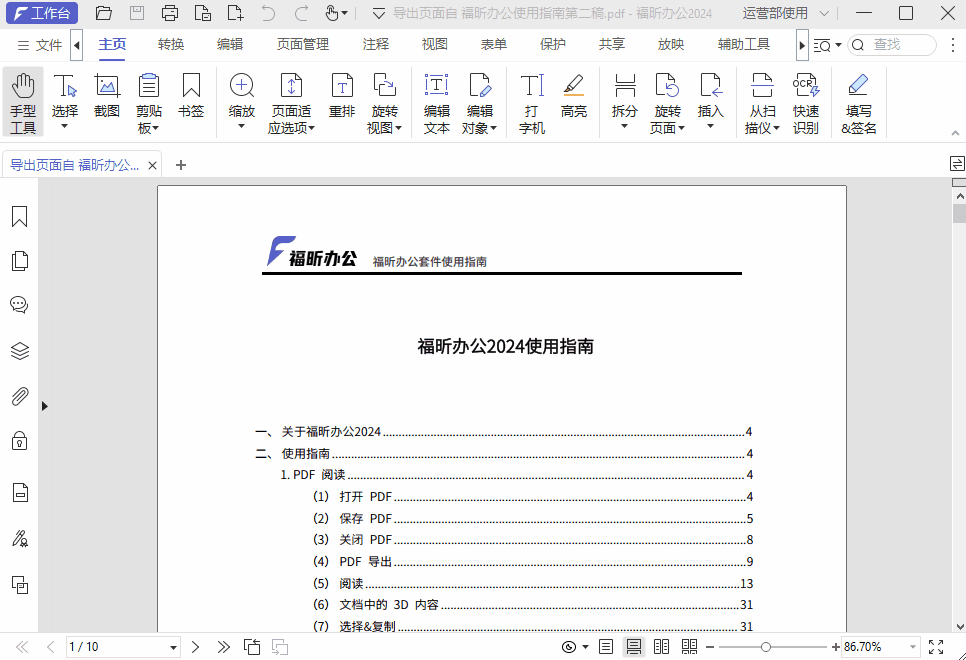Click the Fill & Sign (填写&签名) icon
The height and width of the screenshot is (660, 966).
point(858,99)
